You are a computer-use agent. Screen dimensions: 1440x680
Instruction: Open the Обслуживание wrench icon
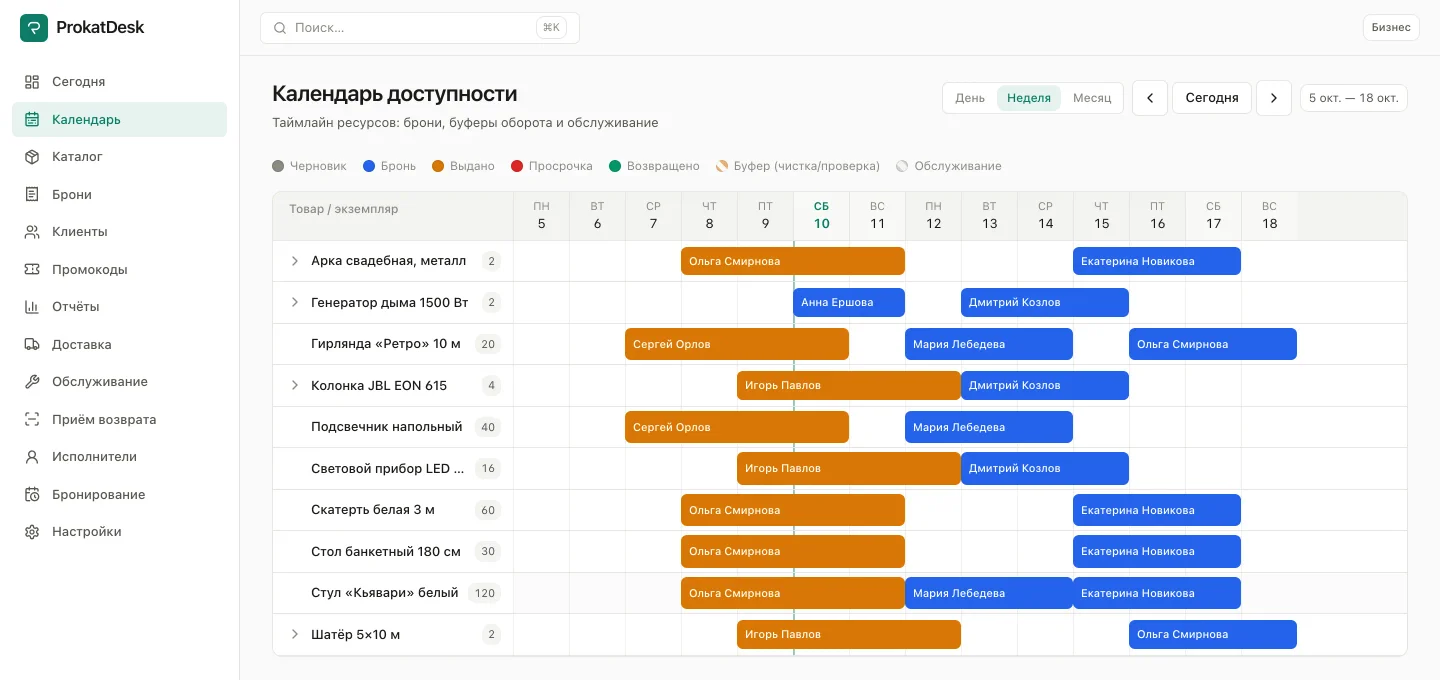(x=32, y=382)
